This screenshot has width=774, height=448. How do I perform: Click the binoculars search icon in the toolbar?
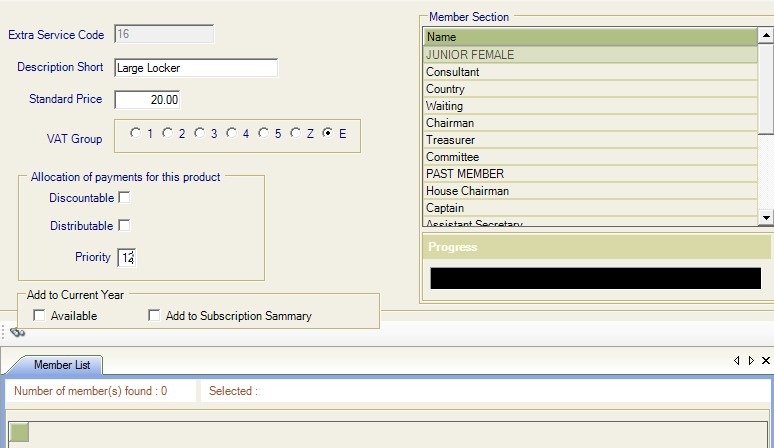tap(17, 332)
